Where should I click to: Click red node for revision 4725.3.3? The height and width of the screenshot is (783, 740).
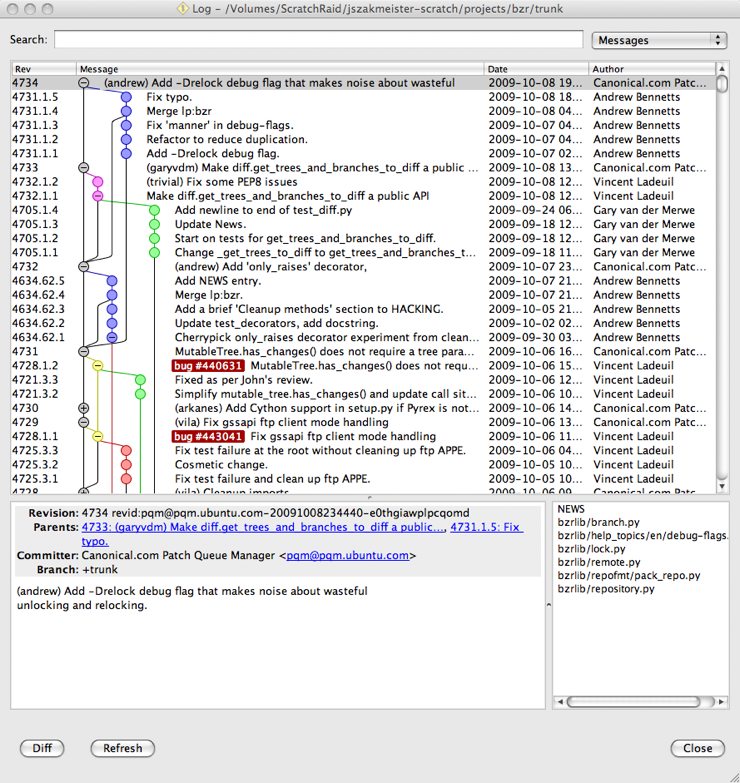[126, 451]
